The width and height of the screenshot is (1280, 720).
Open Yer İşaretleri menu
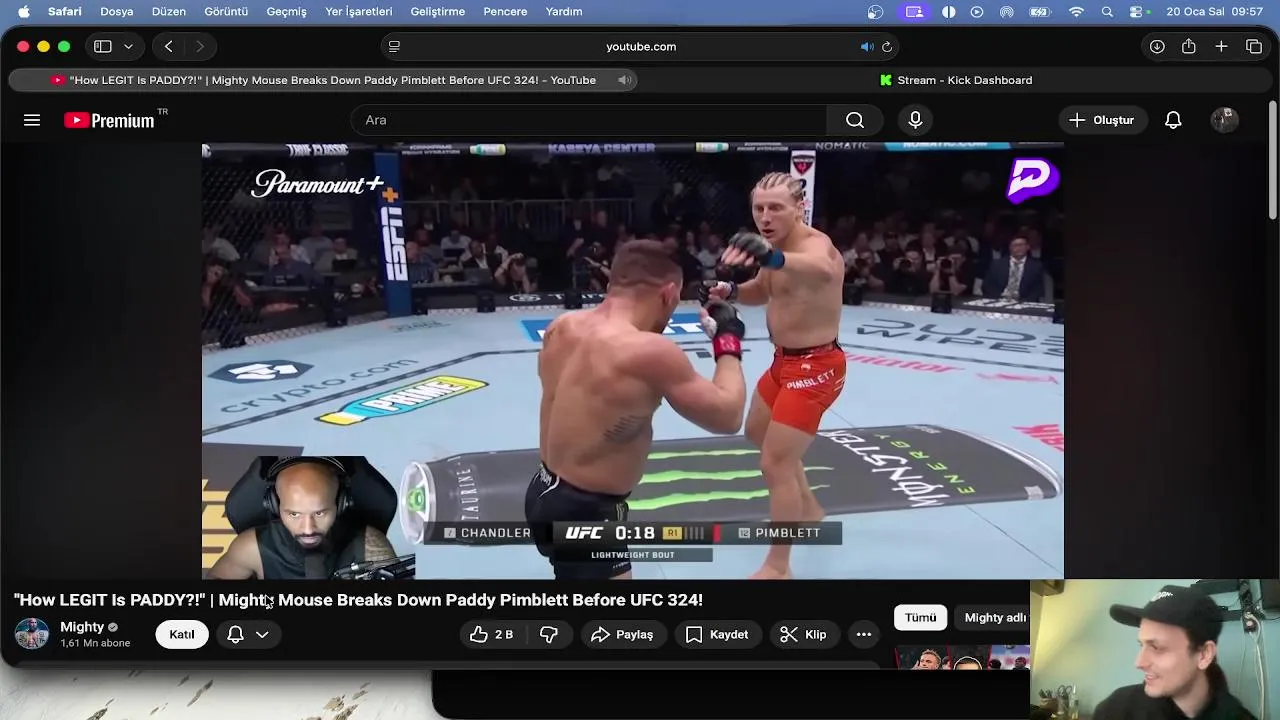359,12
